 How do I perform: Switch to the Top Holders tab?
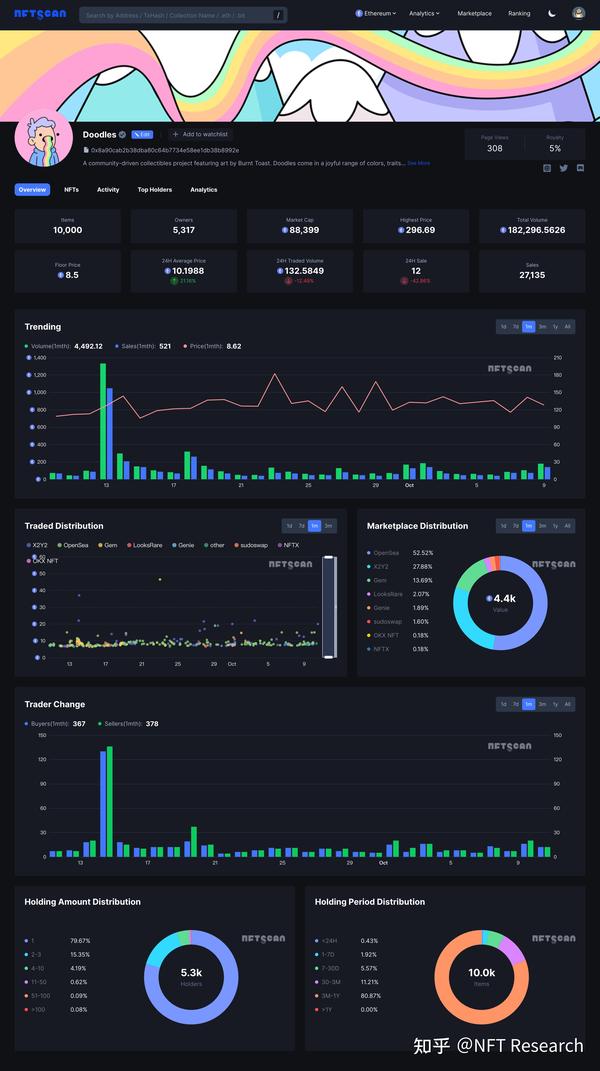[154, 190]
